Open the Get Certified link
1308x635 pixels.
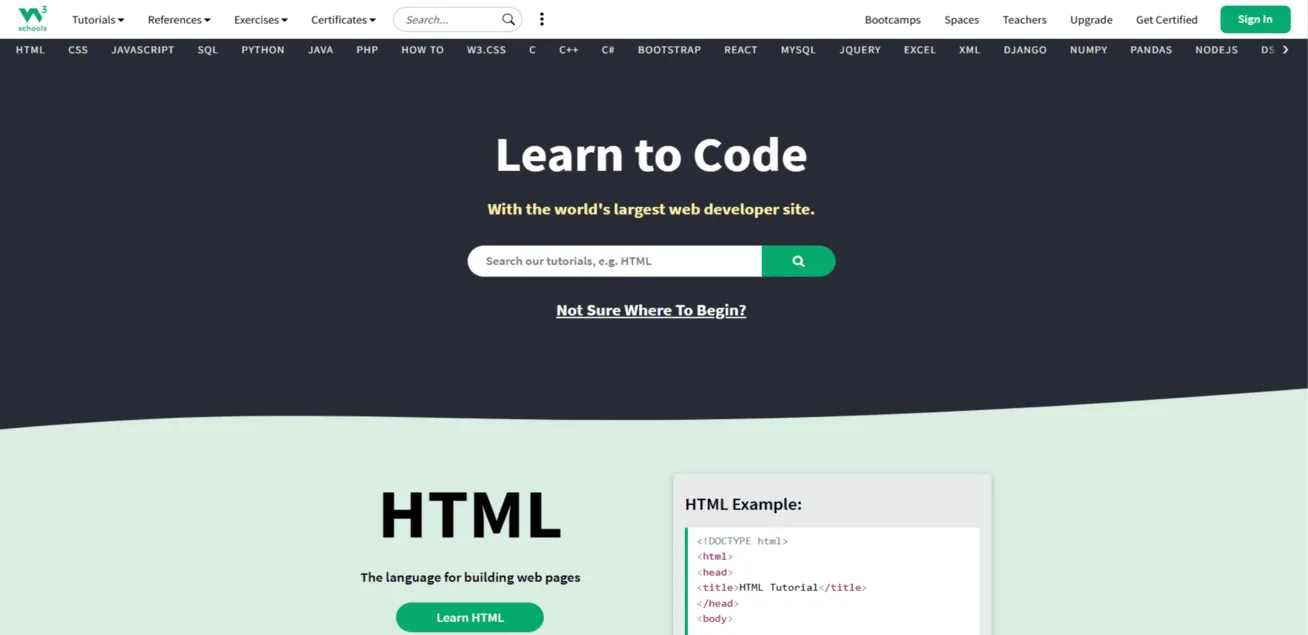click(x=1166, y=20)
